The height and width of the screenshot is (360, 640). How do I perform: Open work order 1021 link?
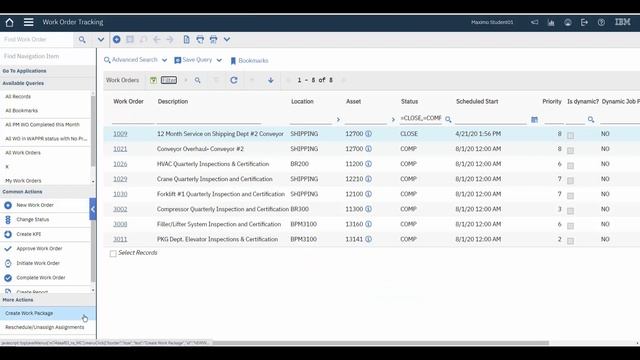coord(120,149)
